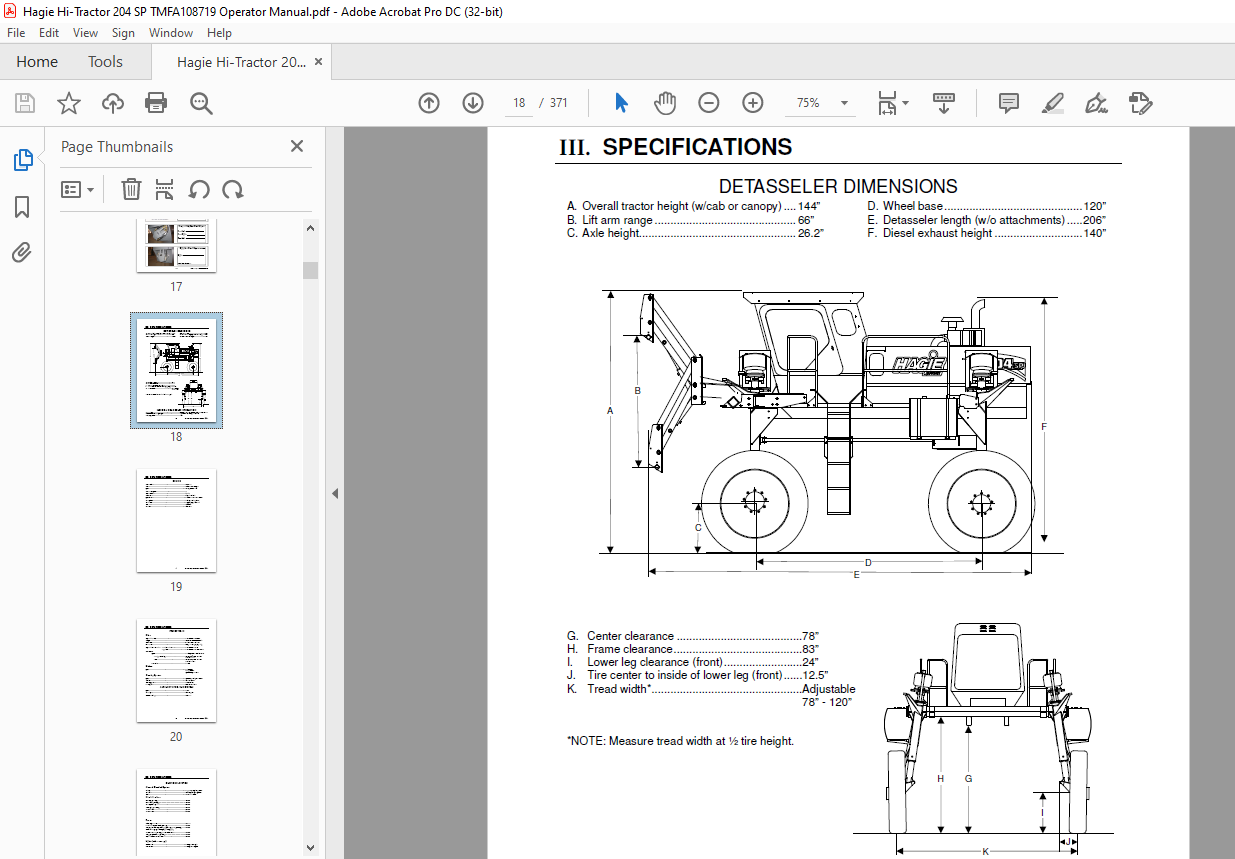Rotate page clockwise

point(233,189)
